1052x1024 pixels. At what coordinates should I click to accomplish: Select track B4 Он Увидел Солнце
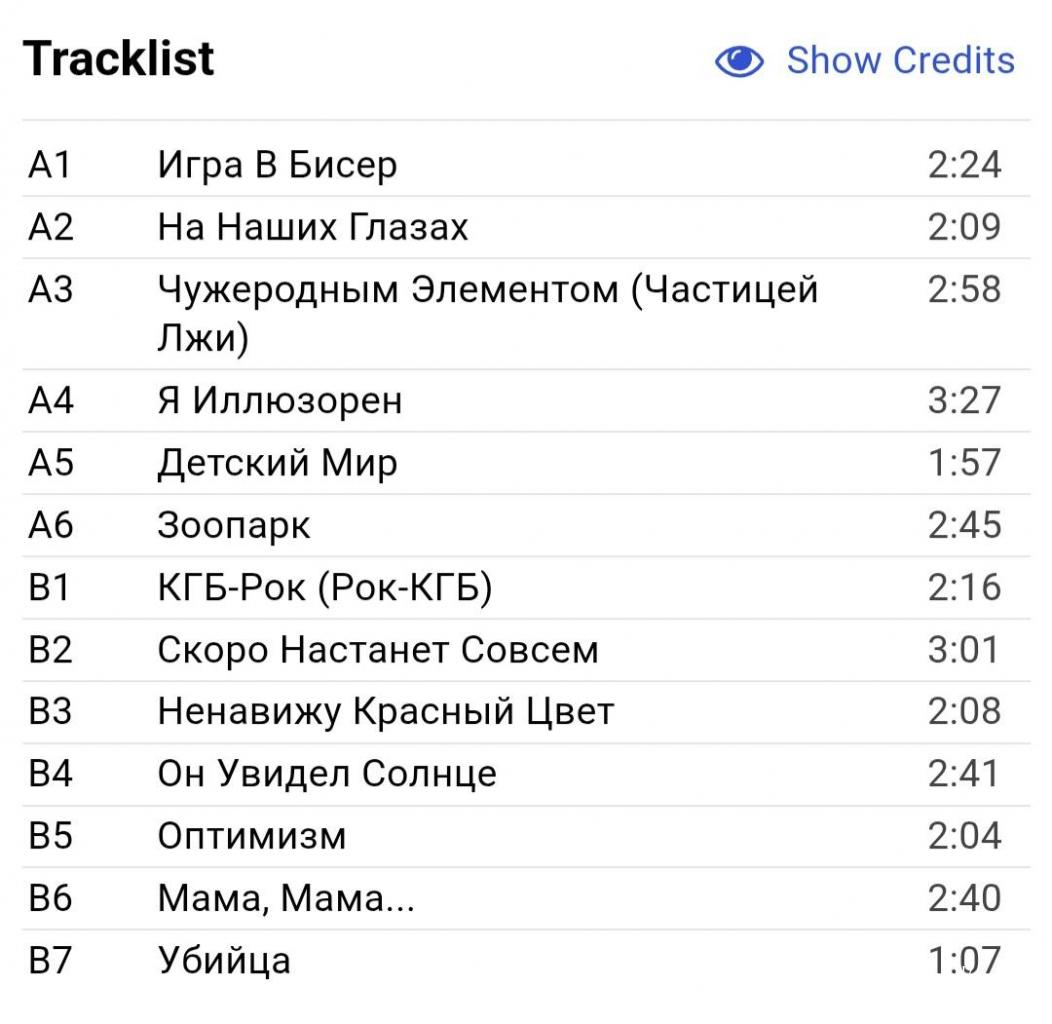click(526, 774)
